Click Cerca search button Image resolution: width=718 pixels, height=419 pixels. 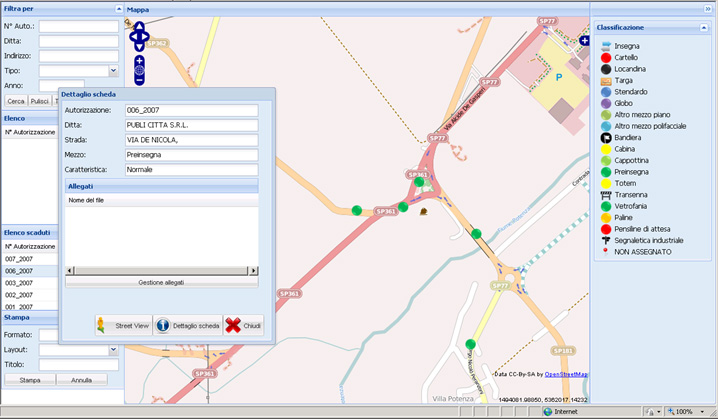[x=16, y=101]
